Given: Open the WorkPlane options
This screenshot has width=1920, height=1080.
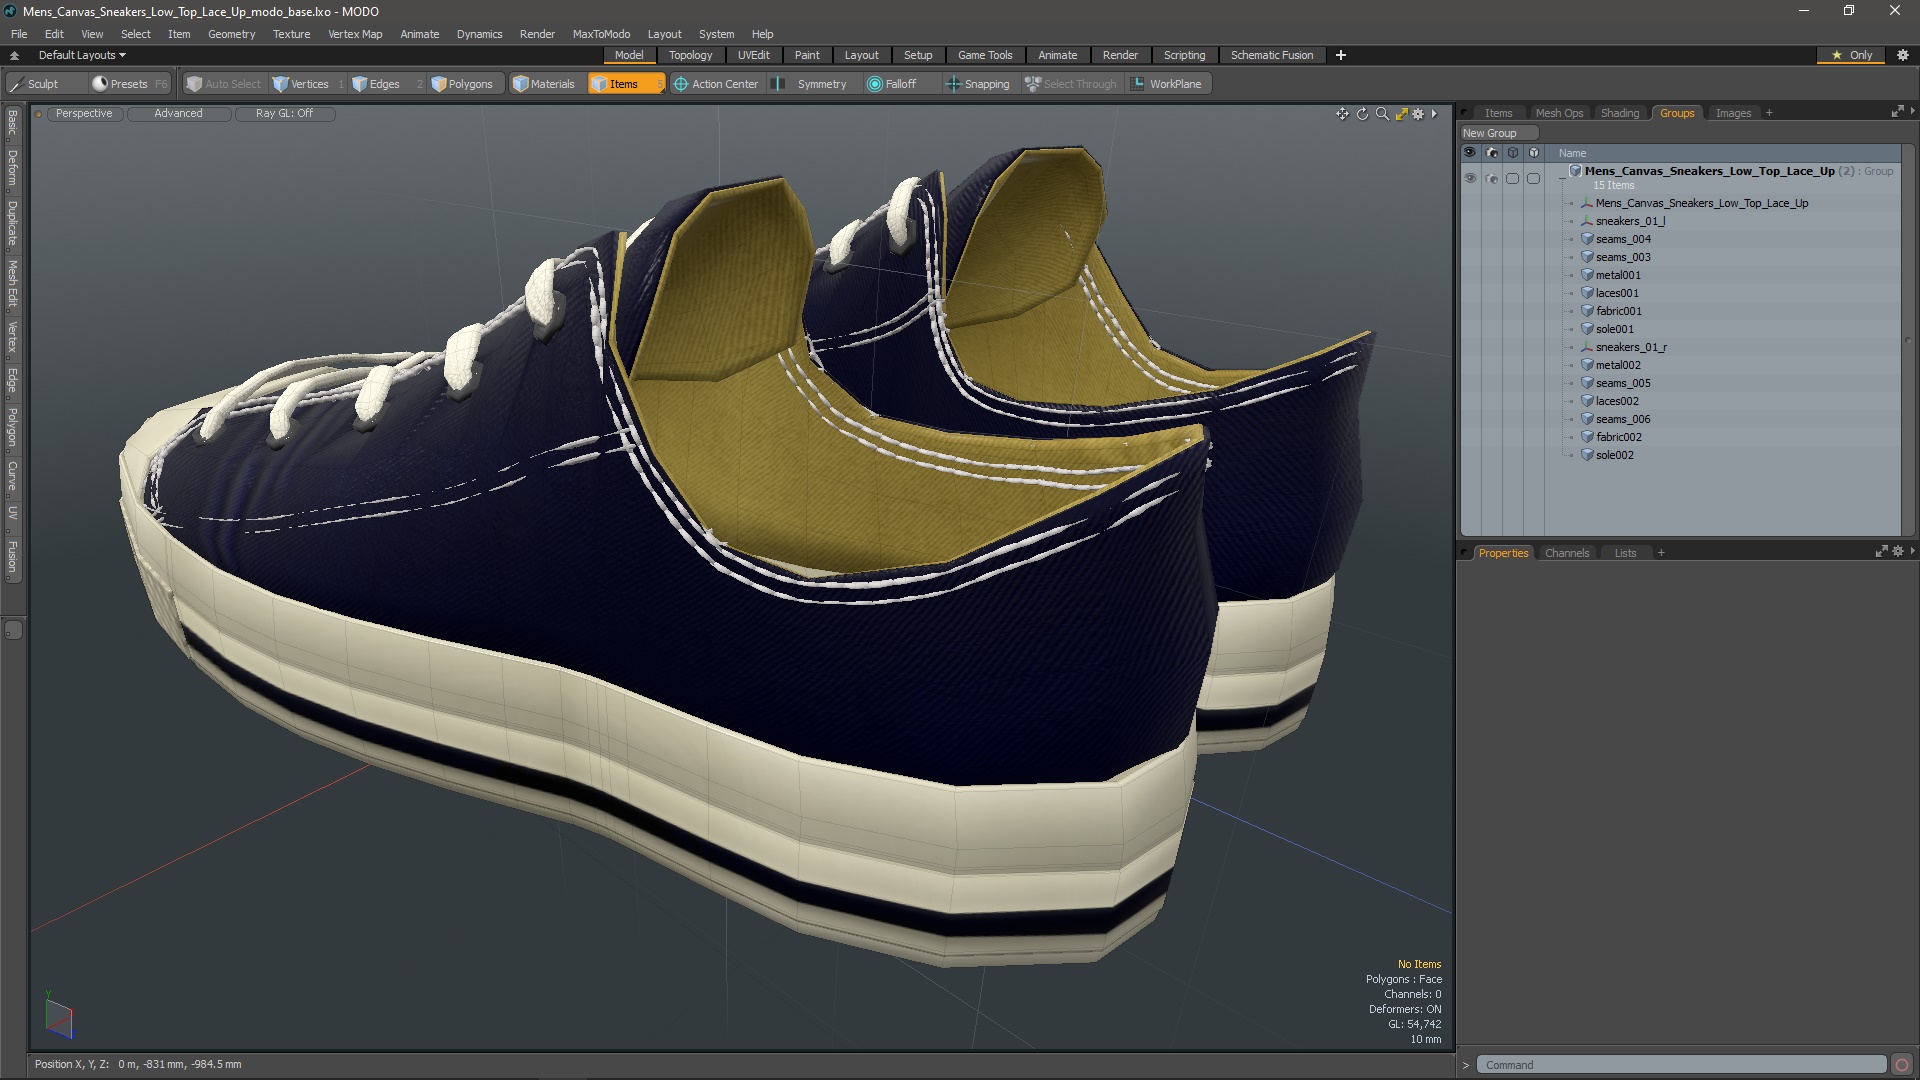Looking at the screenshot, I should tap(1166, 84).
